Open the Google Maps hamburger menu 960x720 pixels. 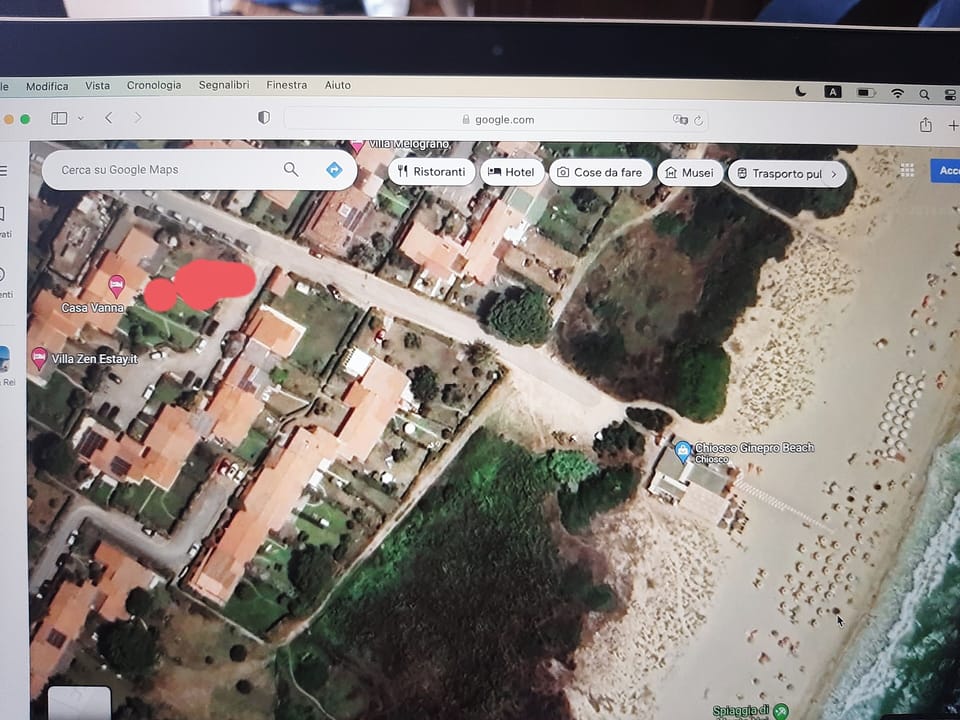3,170
